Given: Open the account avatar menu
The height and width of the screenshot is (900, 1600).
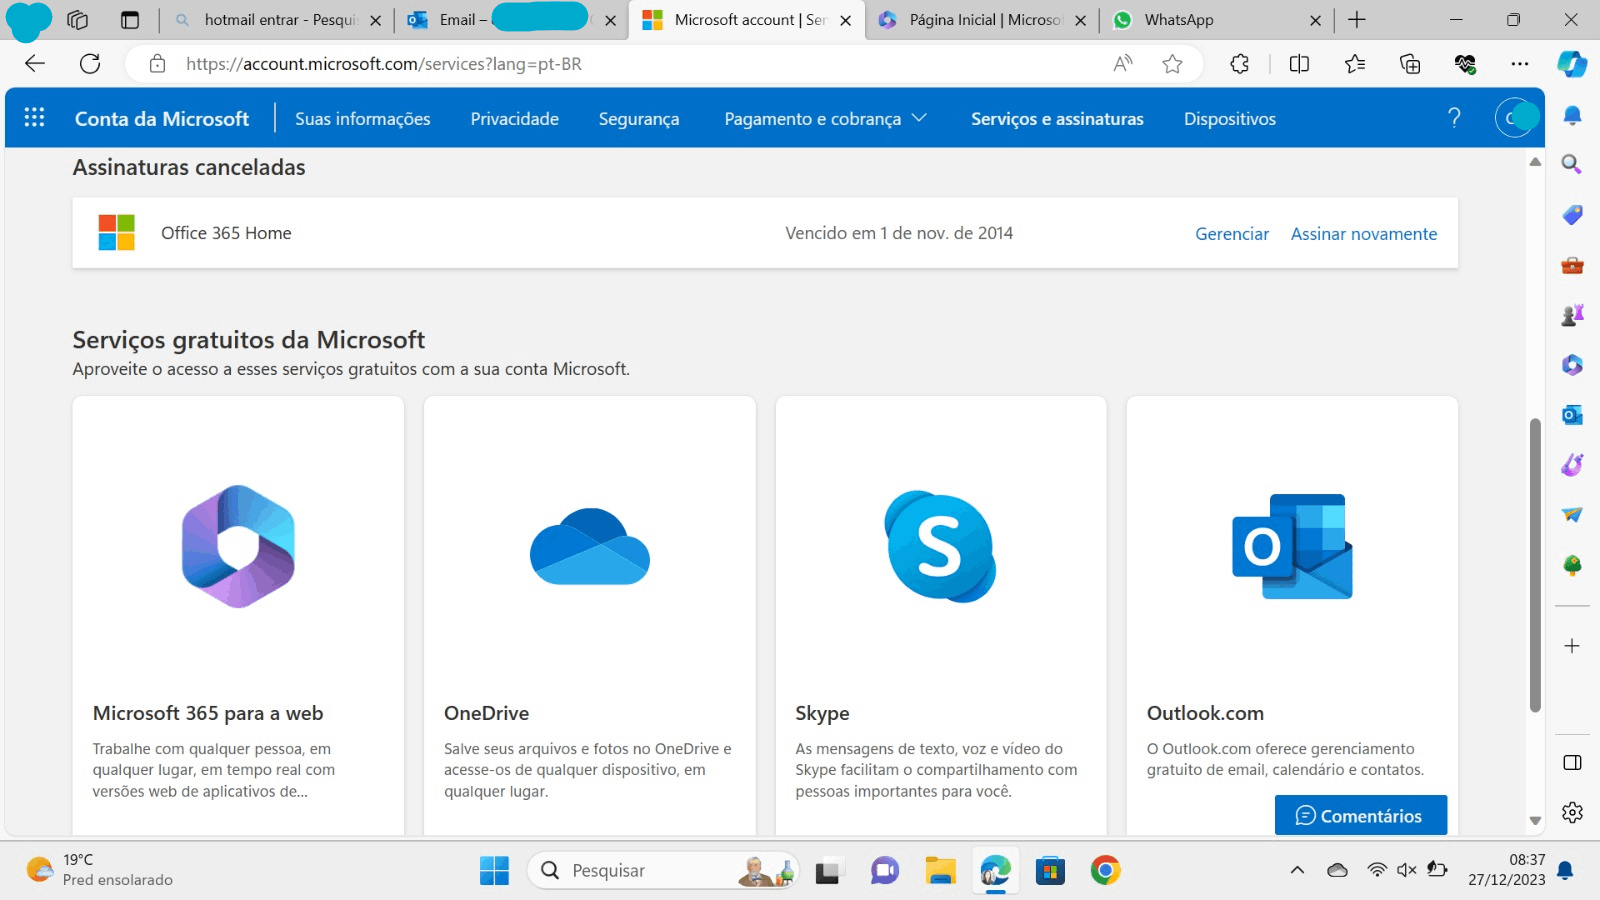Looking at the screenshot, I should pyautogui.click(x=1516, y=118).
